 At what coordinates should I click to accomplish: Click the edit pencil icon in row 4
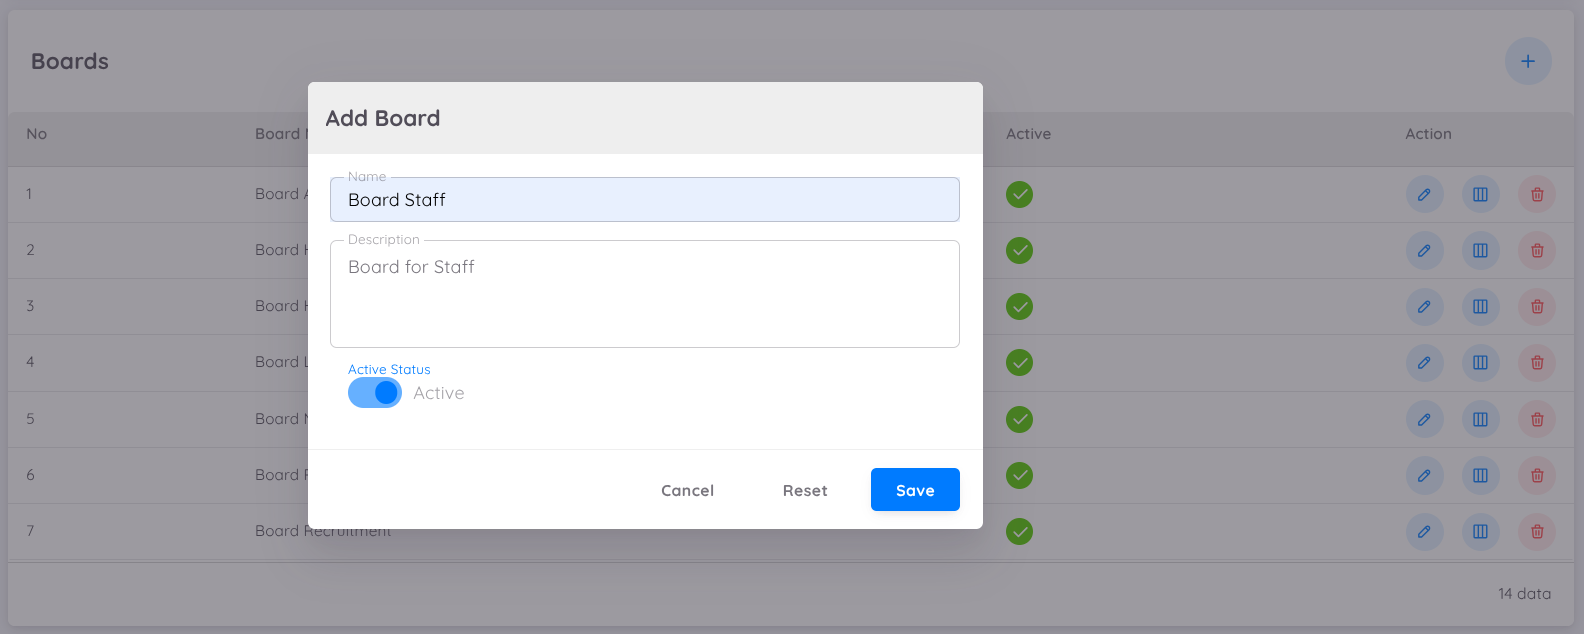click(1424, 363)
